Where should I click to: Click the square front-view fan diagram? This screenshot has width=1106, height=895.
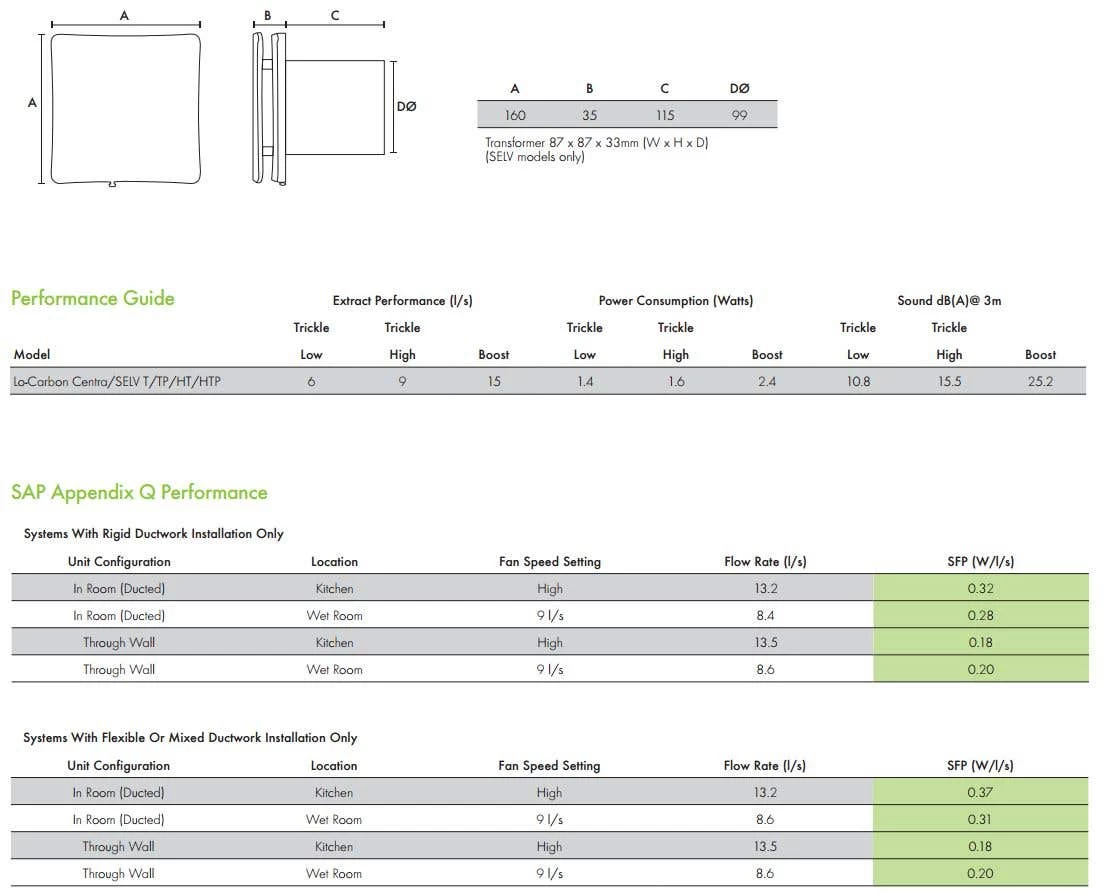click(125, 109)
